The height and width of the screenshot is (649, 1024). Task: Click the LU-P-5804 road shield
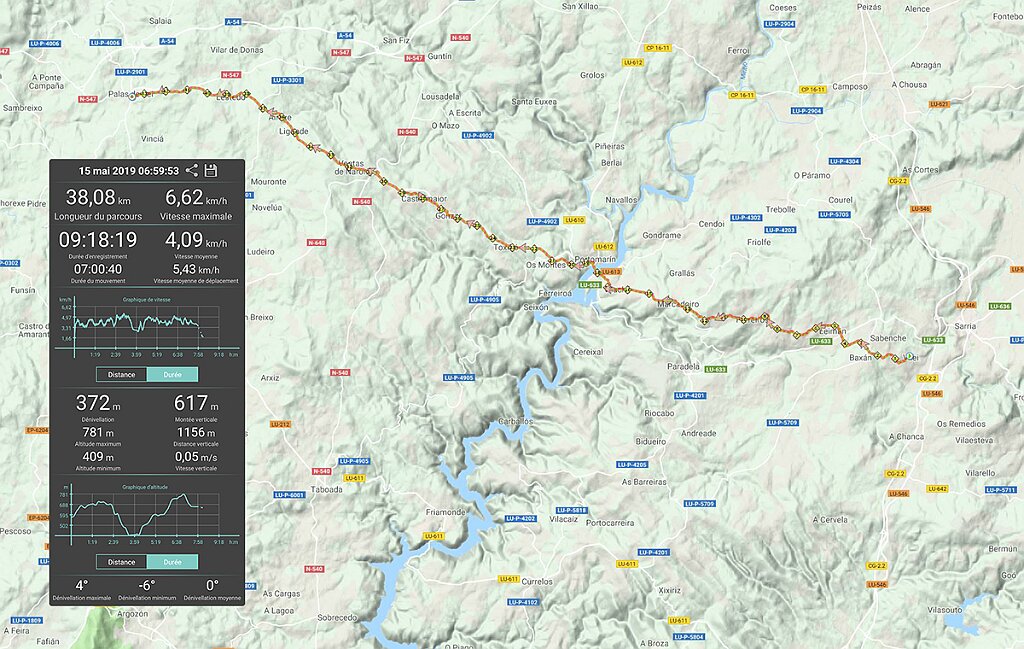[x=689, y=637]
